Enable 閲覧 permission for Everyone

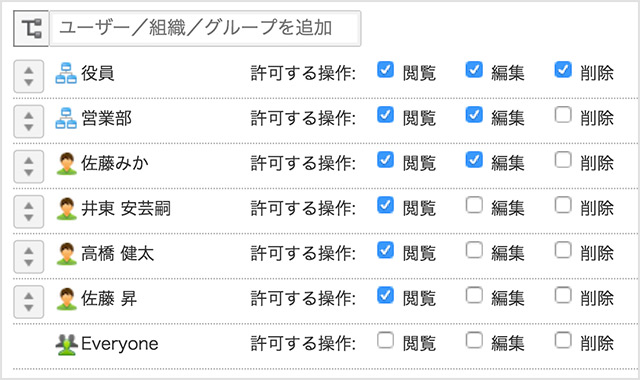(x=385, y=340)
